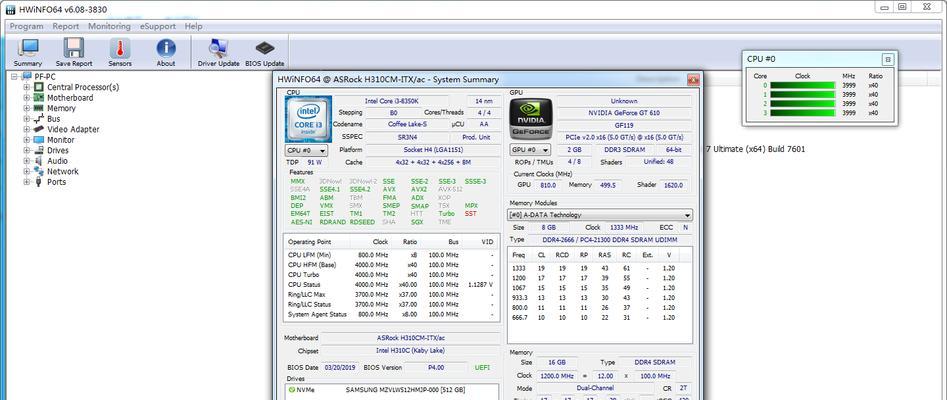Screen dimensions: 947x400
Task: Expand the Motherboard tree node
Action: (x=27, y=97)
